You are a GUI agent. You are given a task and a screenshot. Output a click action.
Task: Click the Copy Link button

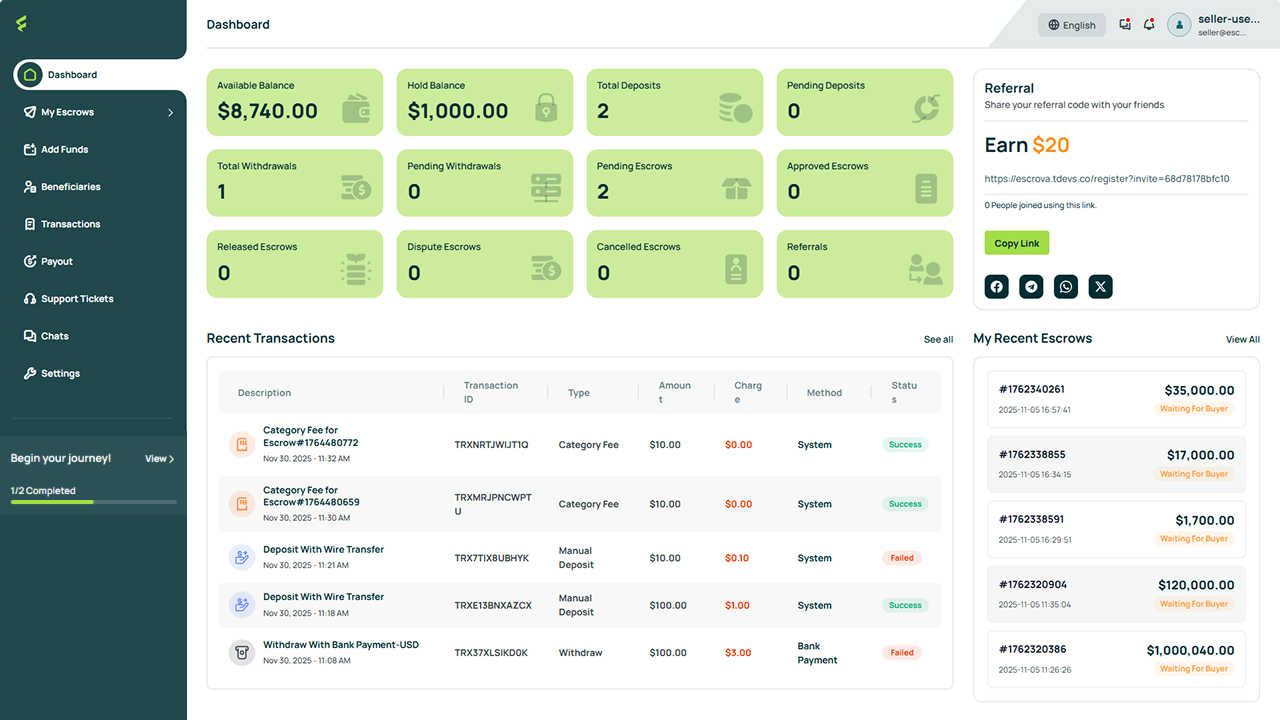tap(1016, 243)
